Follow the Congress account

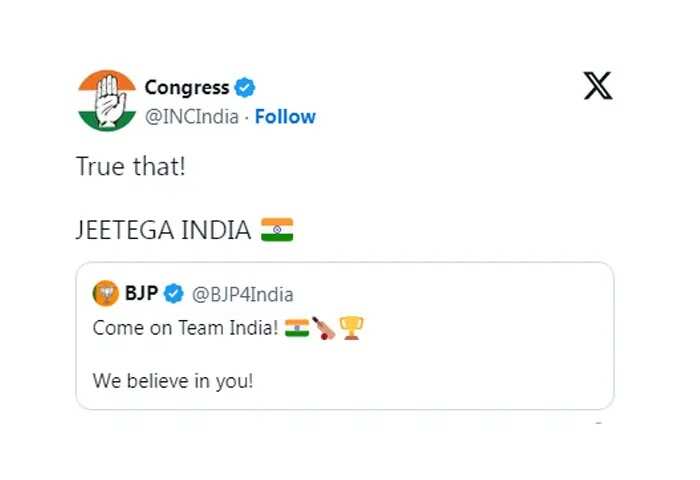click(285, 117)
